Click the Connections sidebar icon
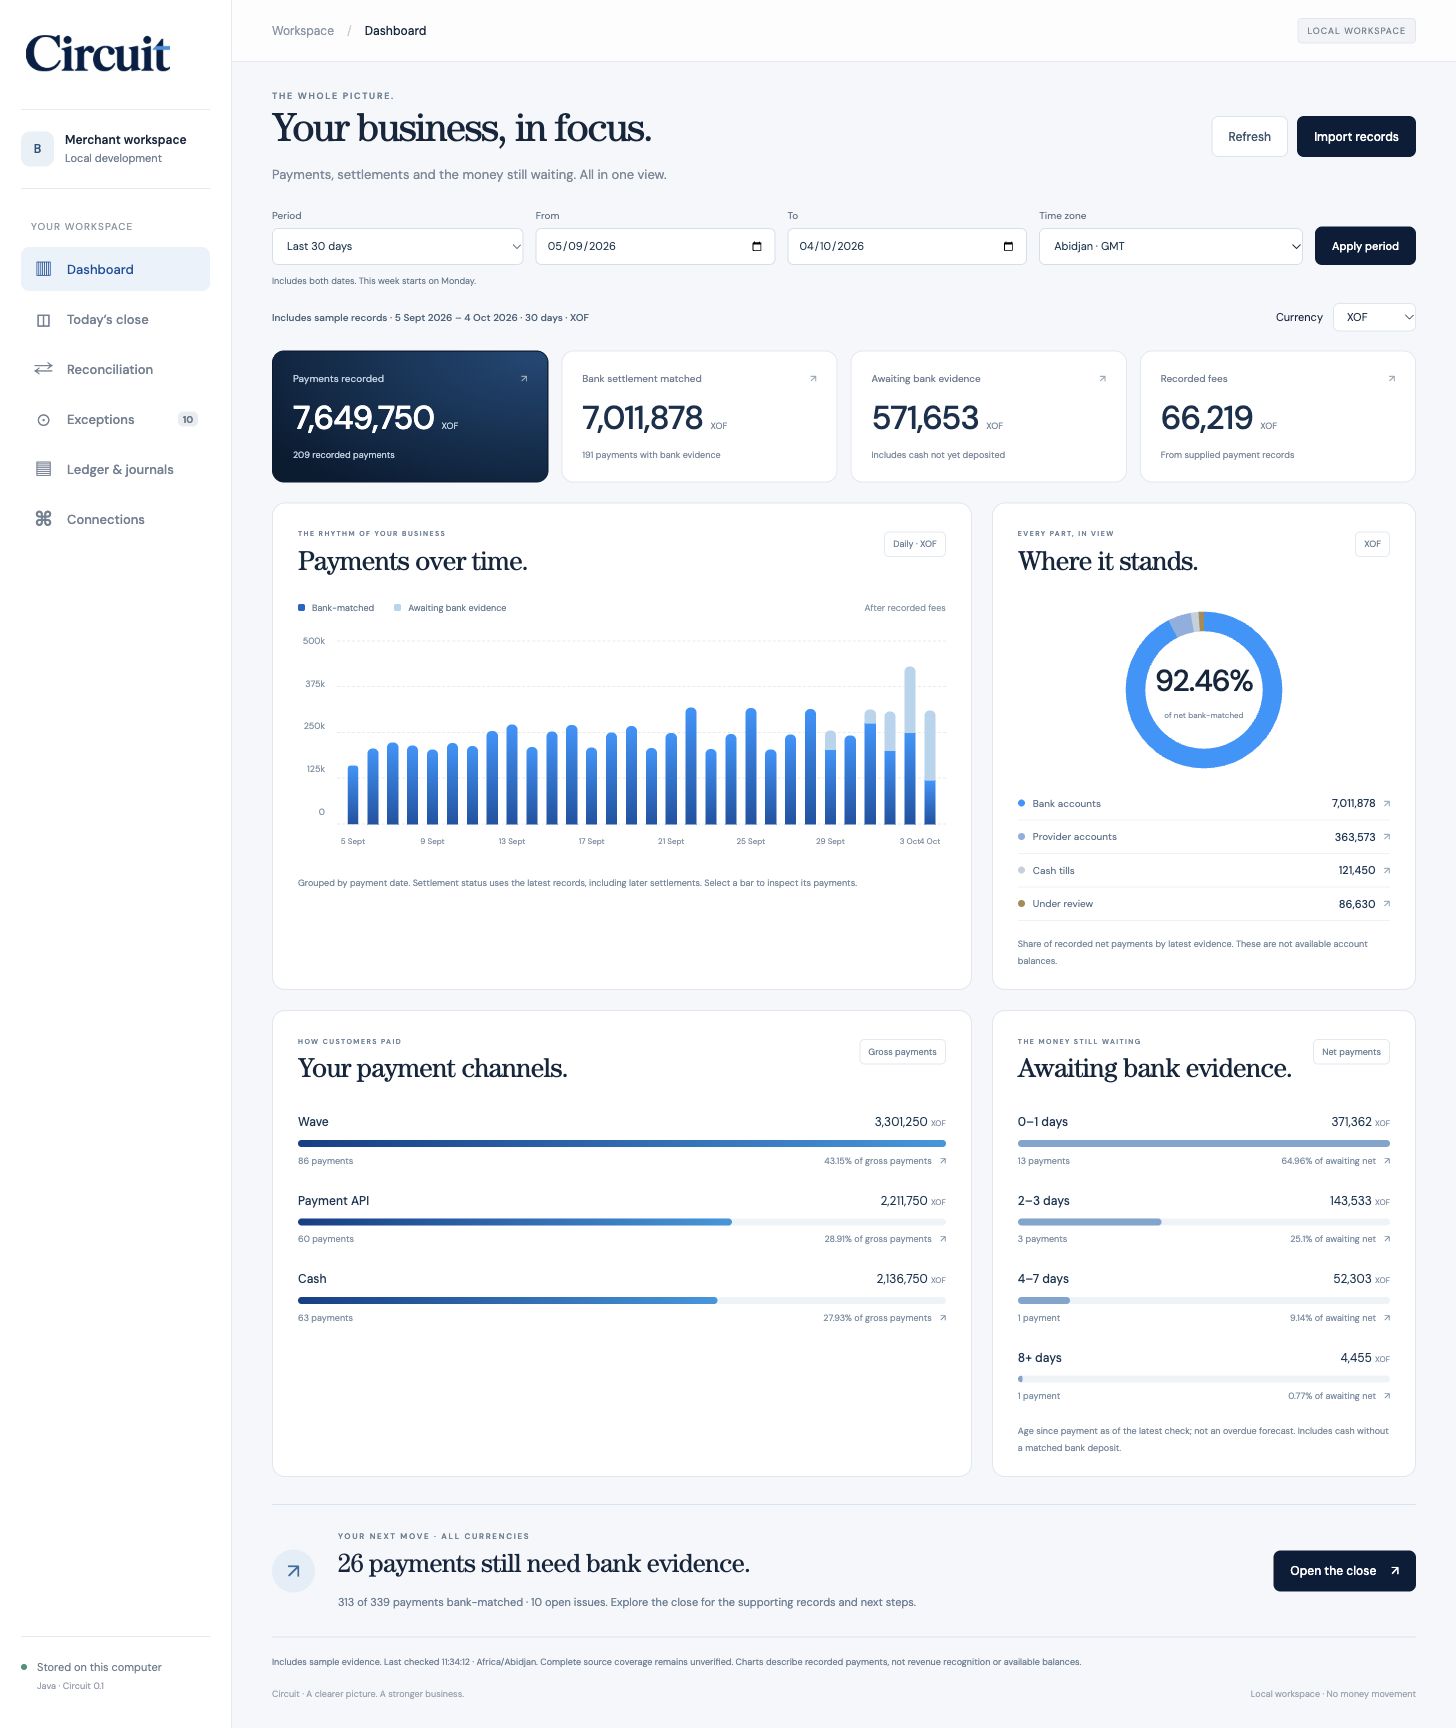1456x1728 pixels. click(x=43, y=519)
